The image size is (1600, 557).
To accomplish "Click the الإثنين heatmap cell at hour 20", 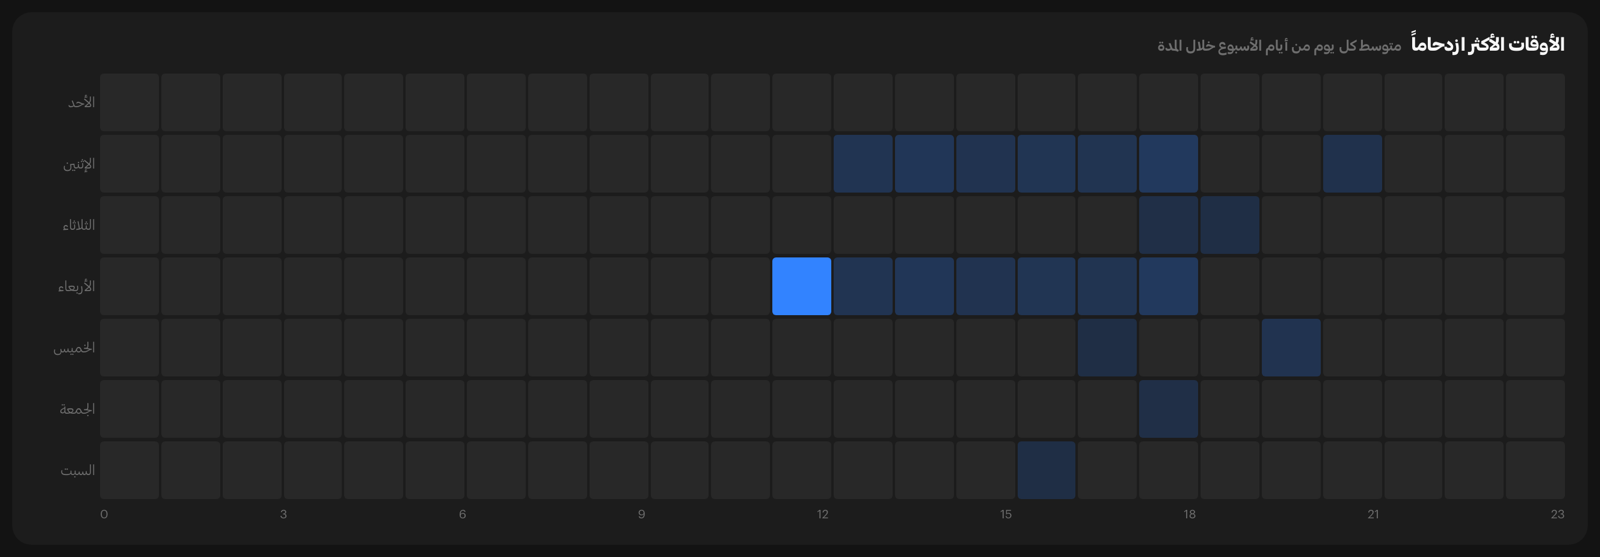I will (1352, 164).
